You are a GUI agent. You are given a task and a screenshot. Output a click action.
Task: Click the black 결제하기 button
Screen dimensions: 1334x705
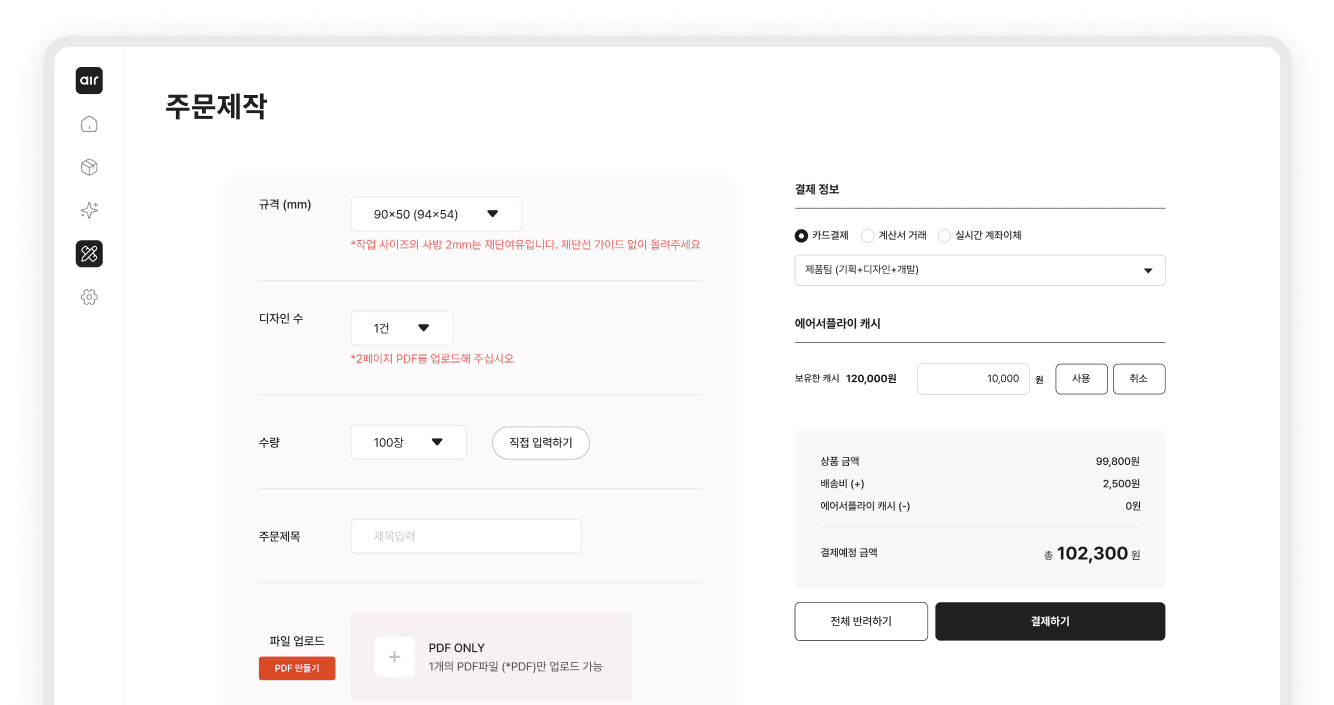tap(1050, 621)
